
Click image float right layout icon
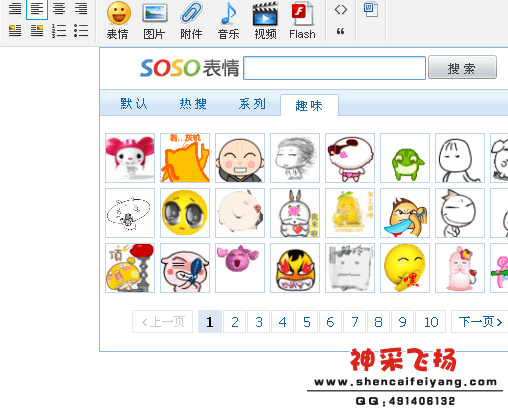point(37,31)
